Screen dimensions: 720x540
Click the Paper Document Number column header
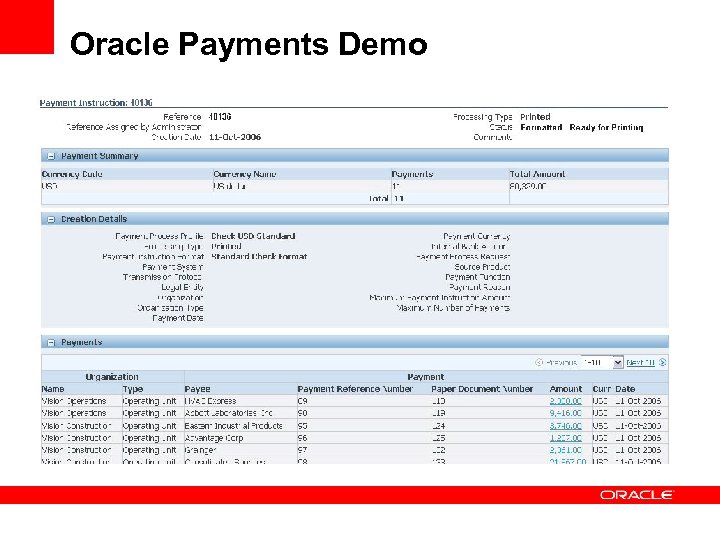482,389
